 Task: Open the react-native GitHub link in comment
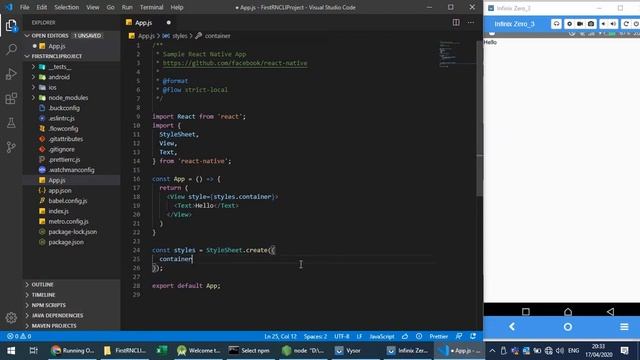click(235, 63)
